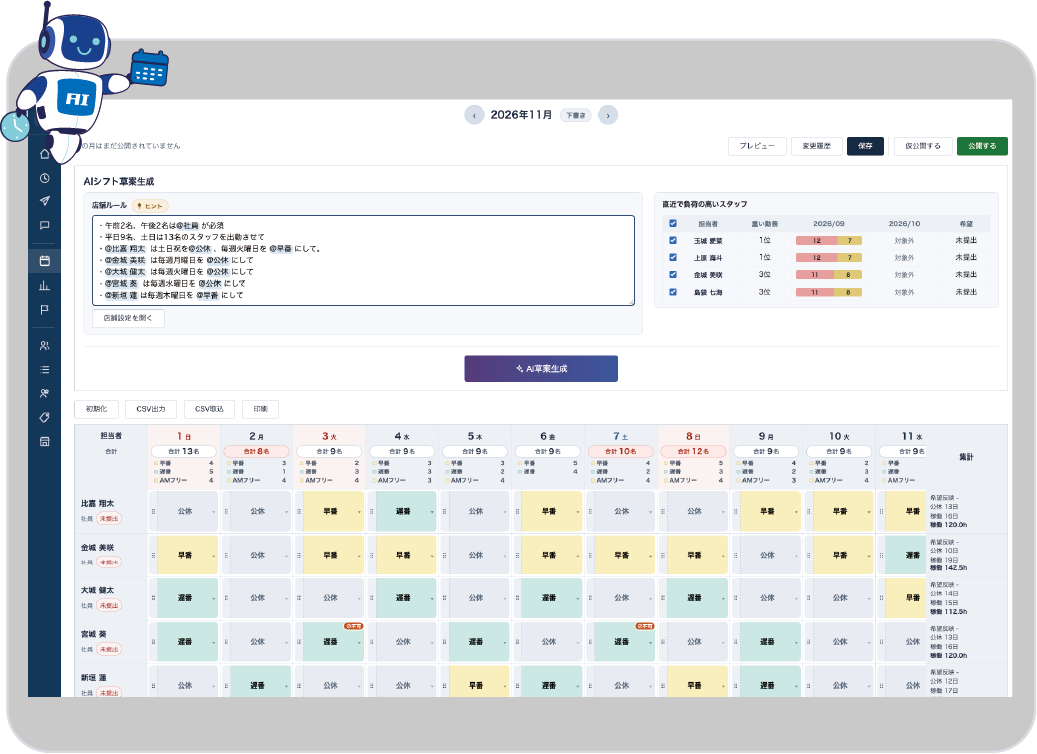The image size is (1037, 754).
Task: Click the dark 保存 save button
Action: [865, 146]
